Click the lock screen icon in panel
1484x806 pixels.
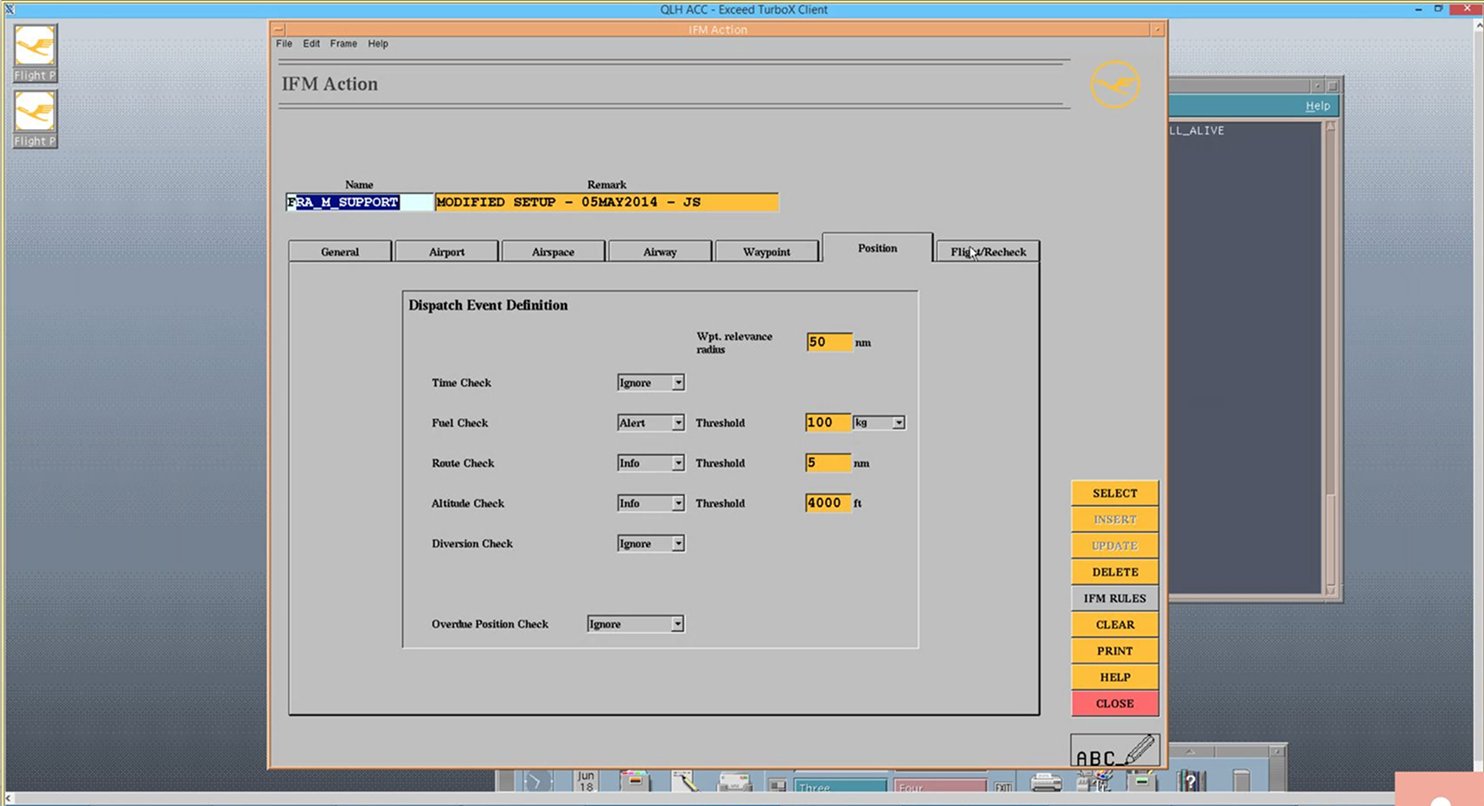(x=777, y=786)
